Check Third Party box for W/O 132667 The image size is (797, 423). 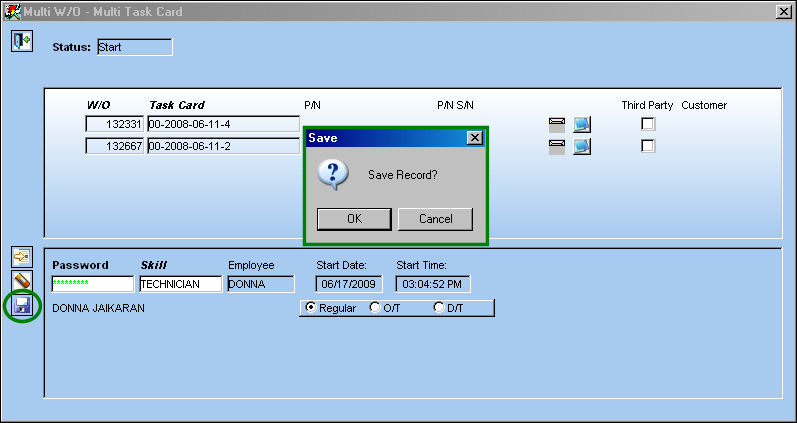click(648, 146)
